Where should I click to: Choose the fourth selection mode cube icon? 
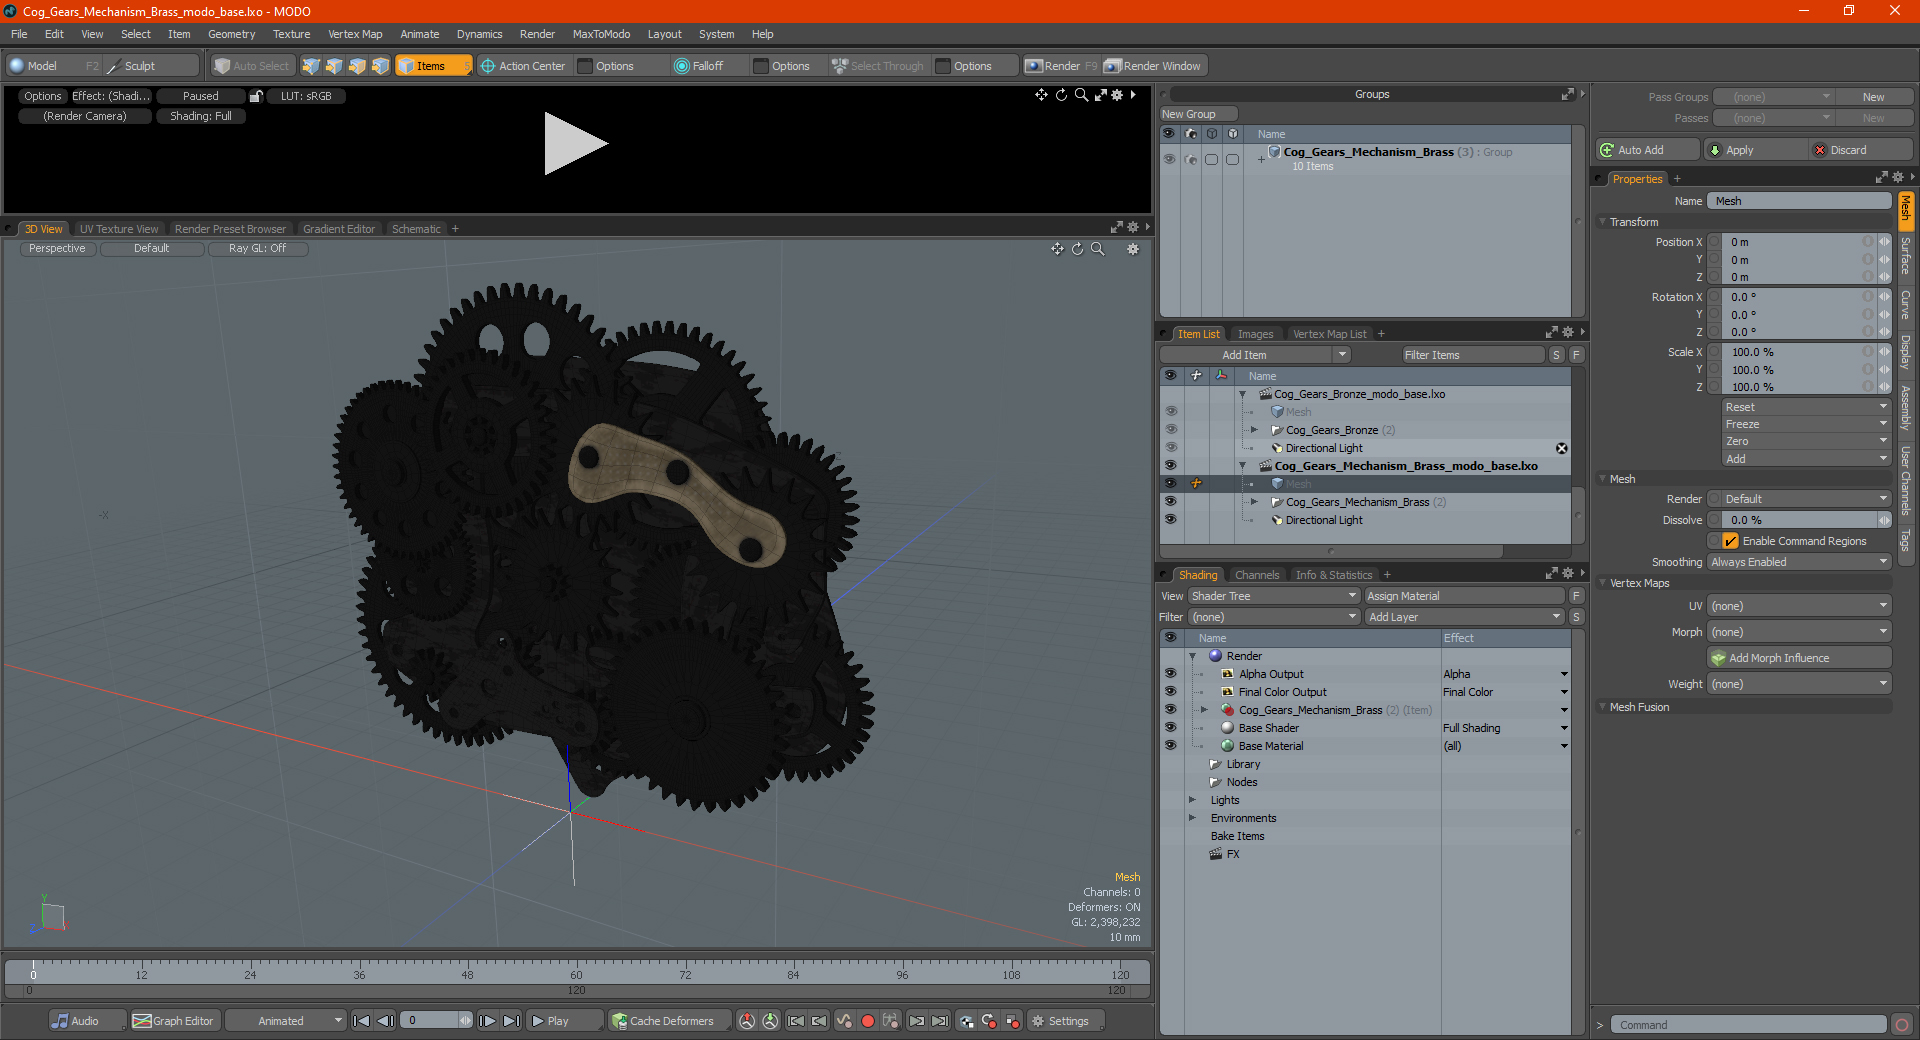[x=380, y=66]
